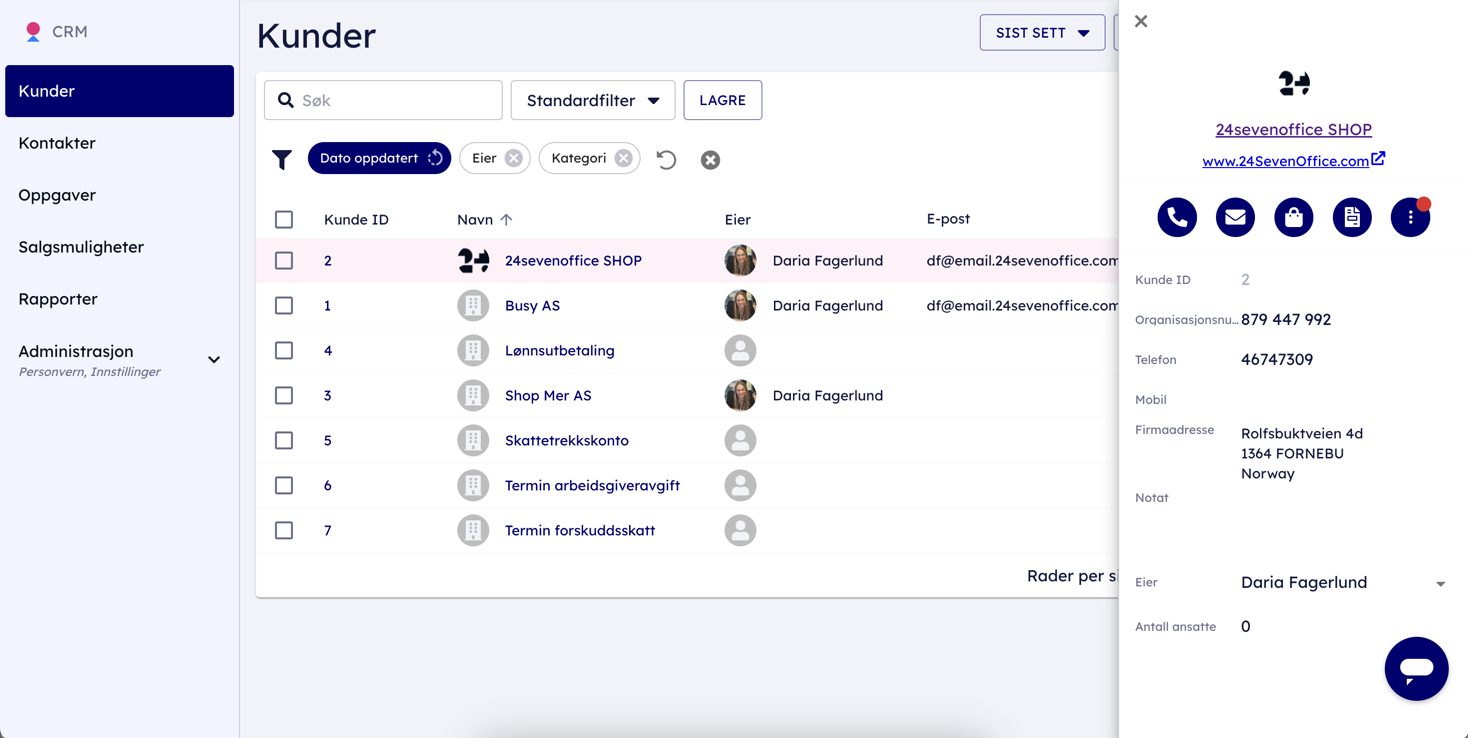The image size is (1469, 738).
Task: Expand the SIST SETT dropdown
Action: pyautogui.click(x=1042, y=33)
